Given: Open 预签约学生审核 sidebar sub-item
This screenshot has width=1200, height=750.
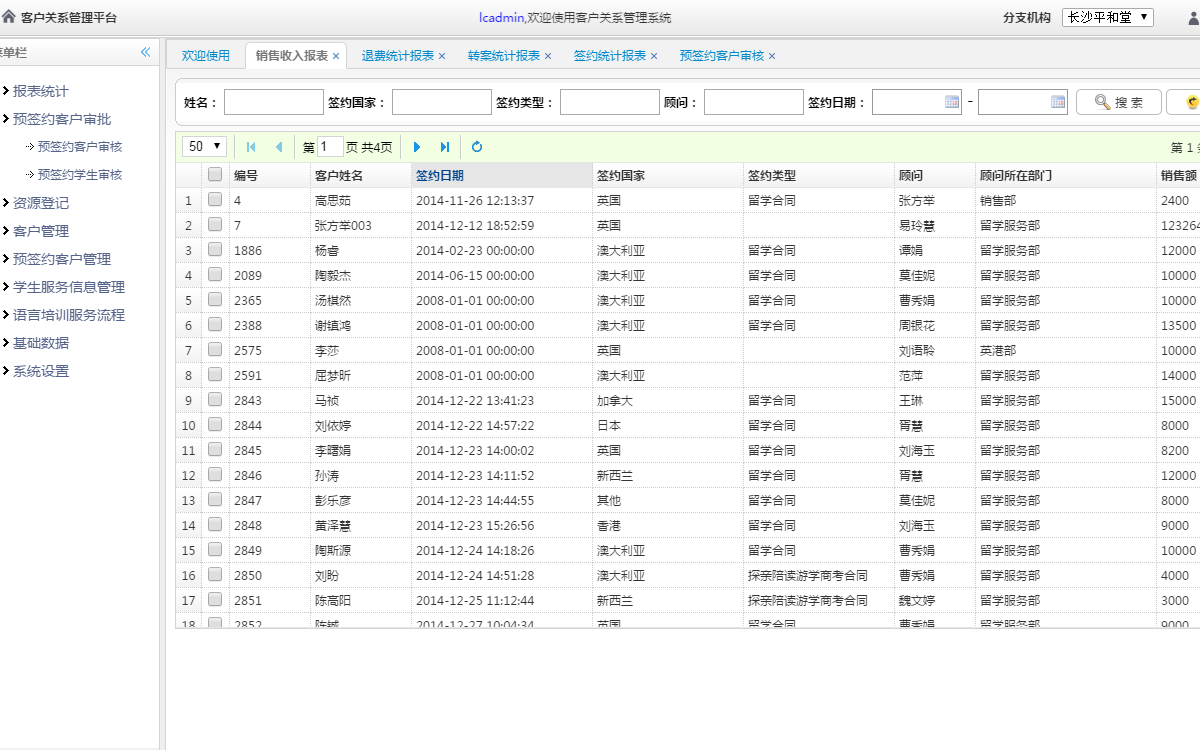Looking at the screenshot, I should tap(79, 175).
